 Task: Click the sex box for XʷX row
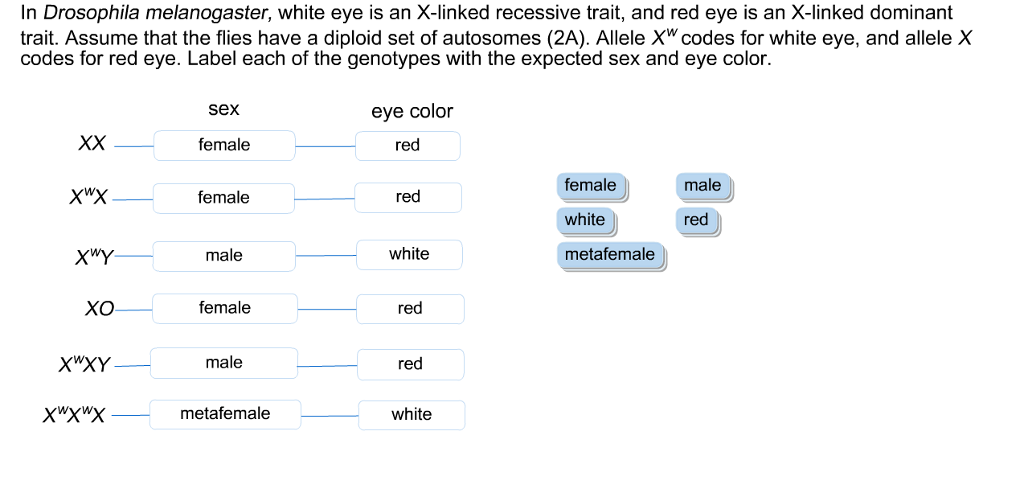[223, 198]
